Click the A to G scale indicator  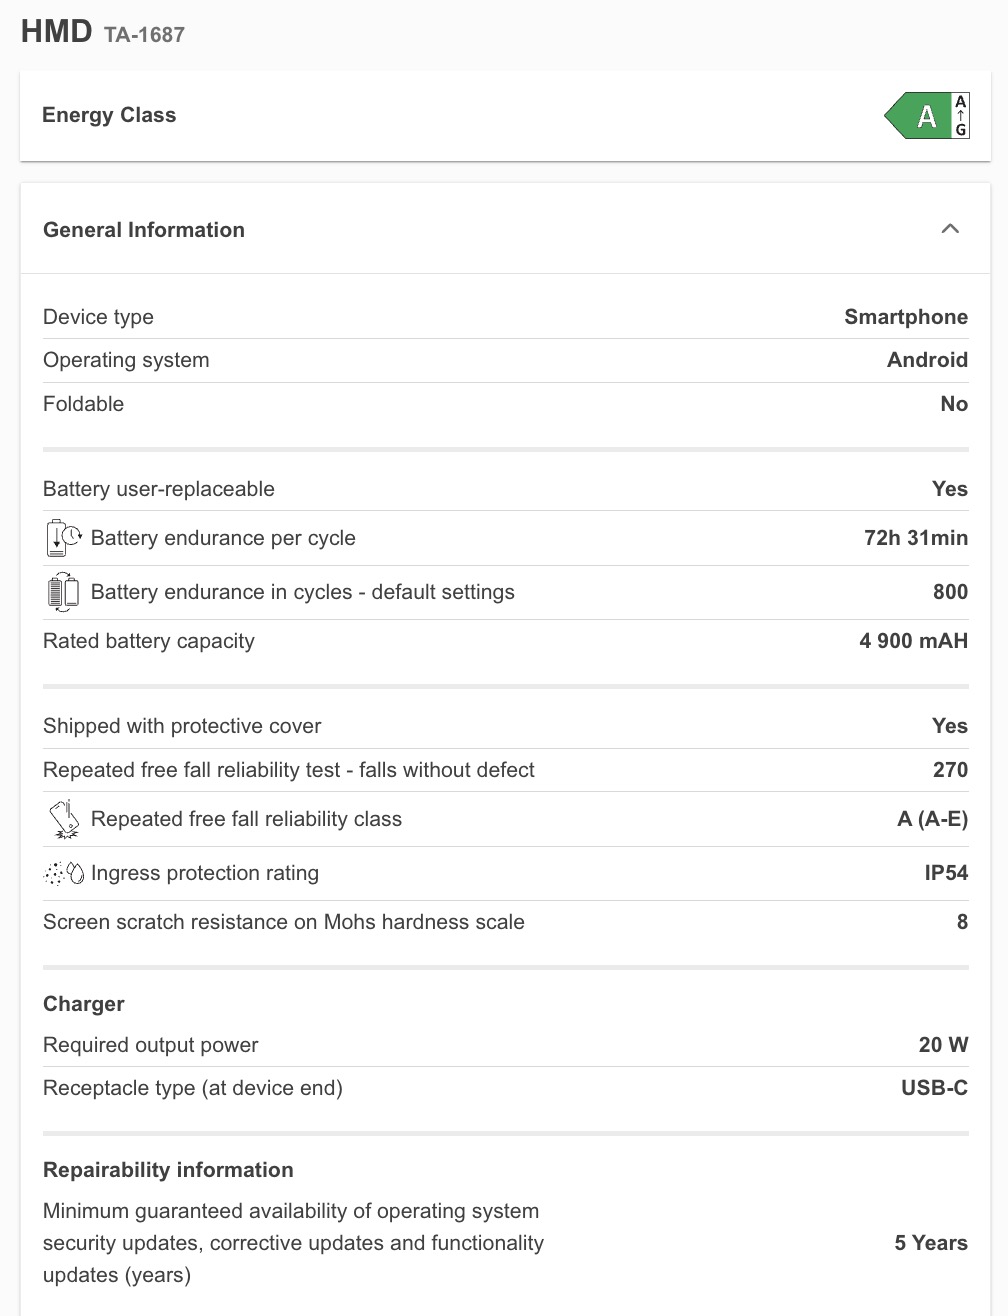[961, 116]
